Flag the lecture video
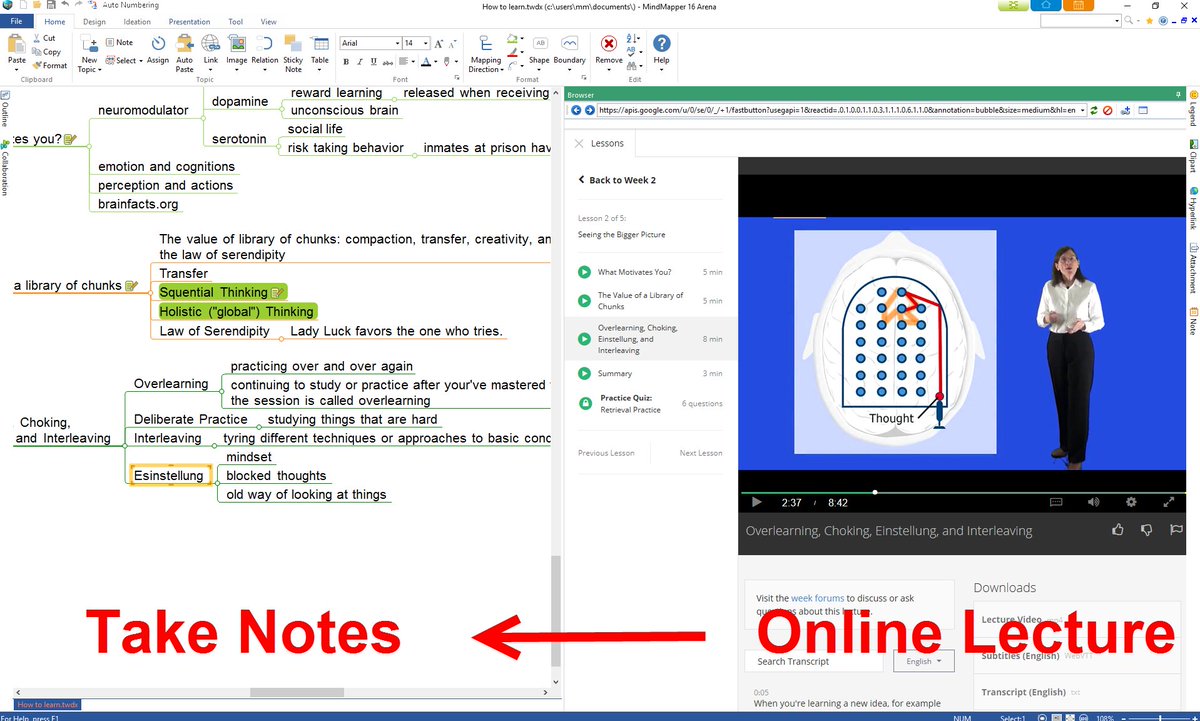 tap(1176, 530)
